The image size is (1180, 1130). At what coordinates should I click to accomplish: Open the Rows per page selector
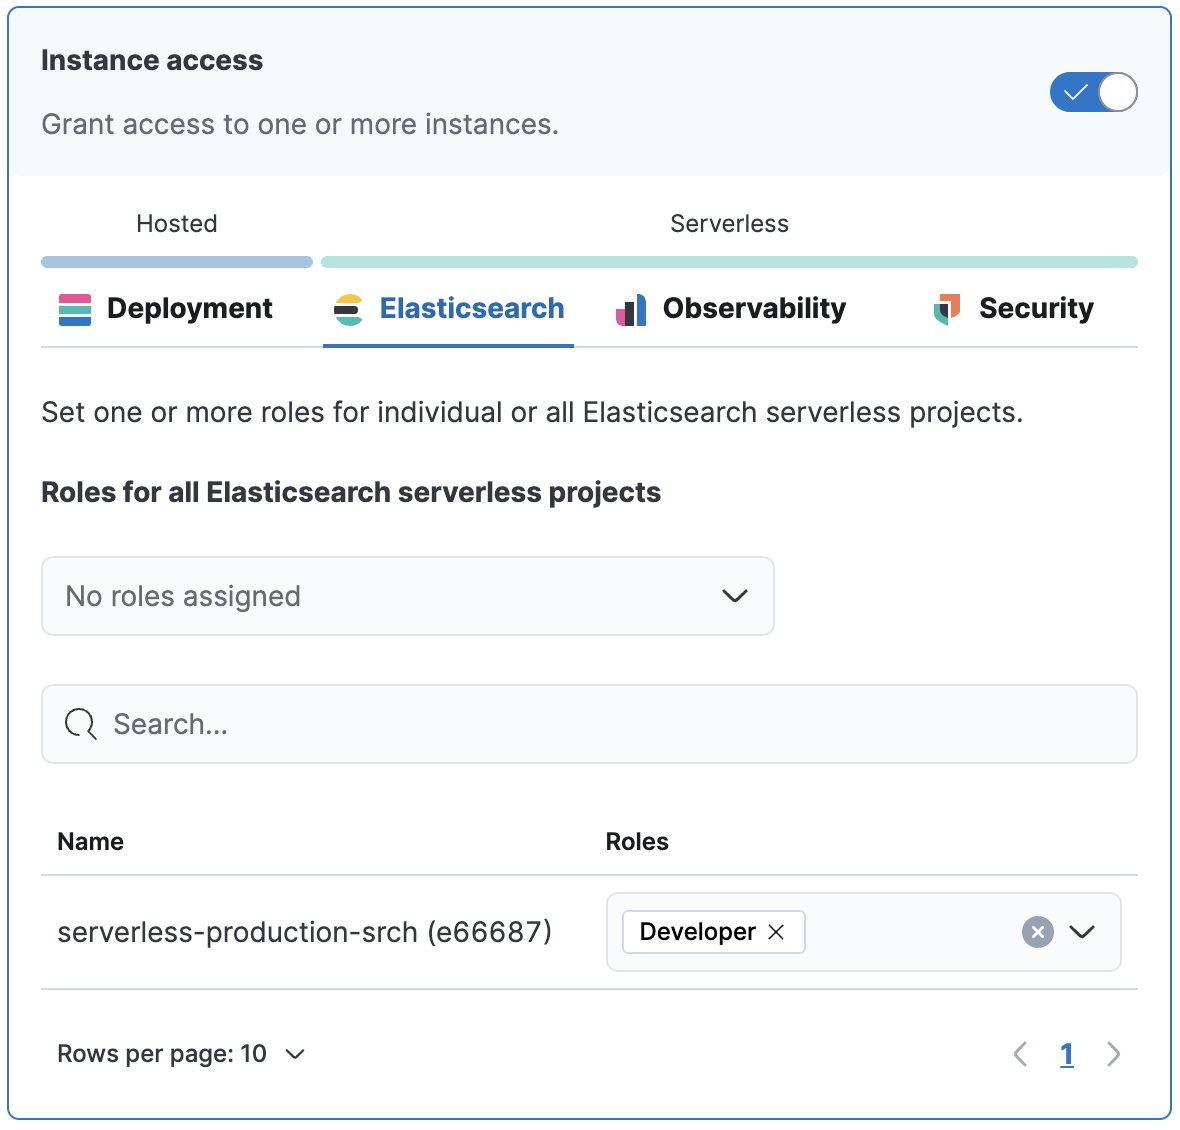(181, 1054)
